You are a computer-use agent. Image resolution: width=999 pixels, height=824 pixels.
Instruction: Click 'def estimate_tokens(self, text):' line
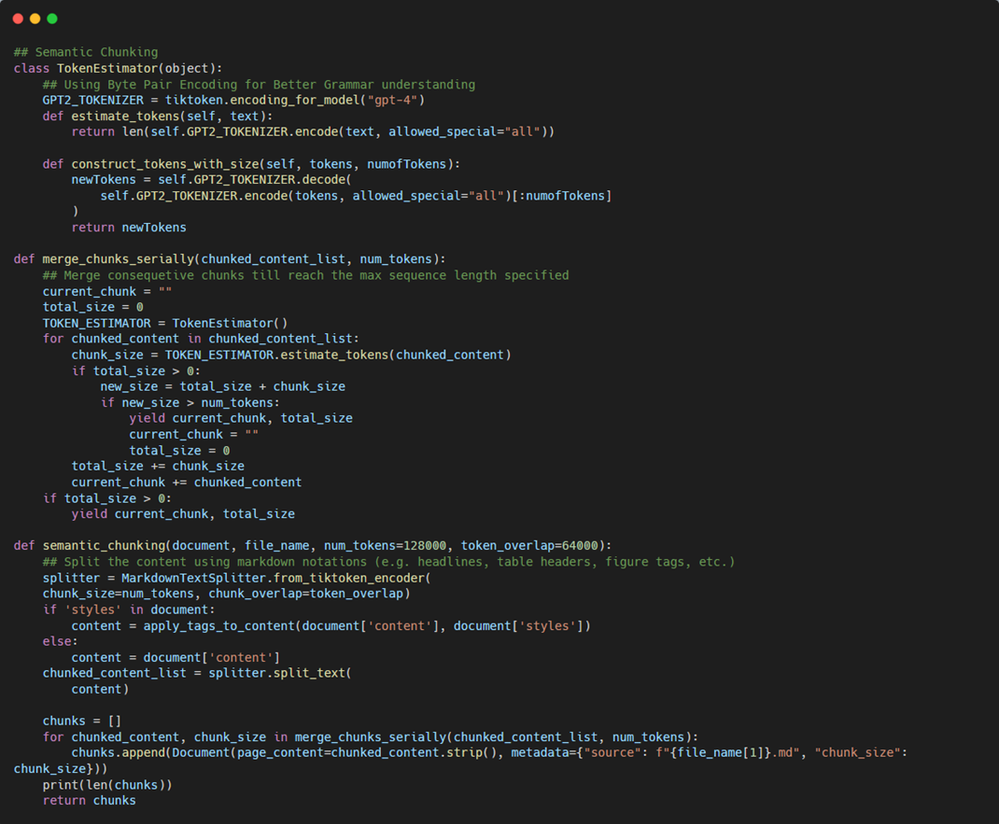click(157, 116)
